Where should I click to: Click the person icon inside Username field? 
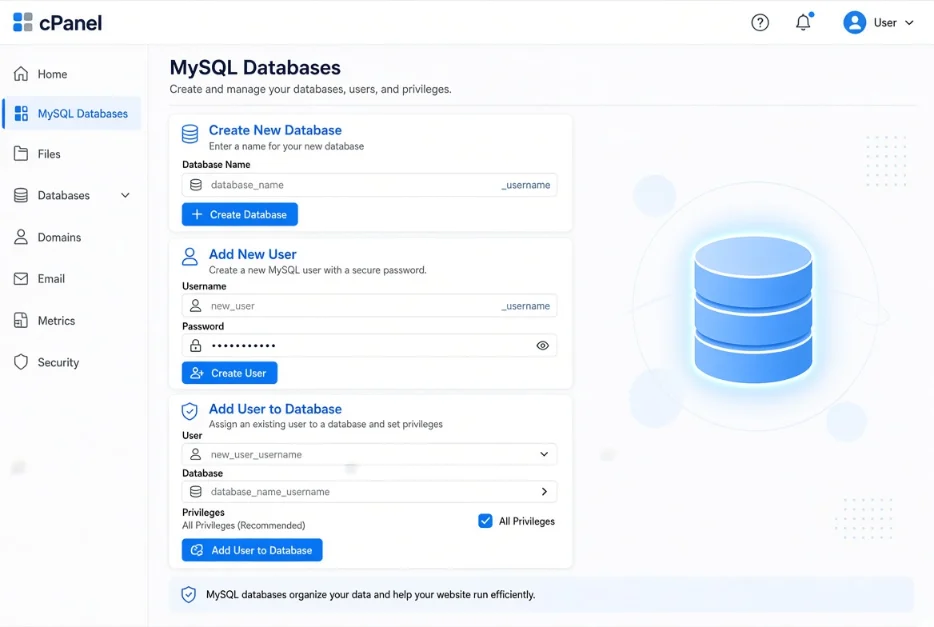click(195, 305)
